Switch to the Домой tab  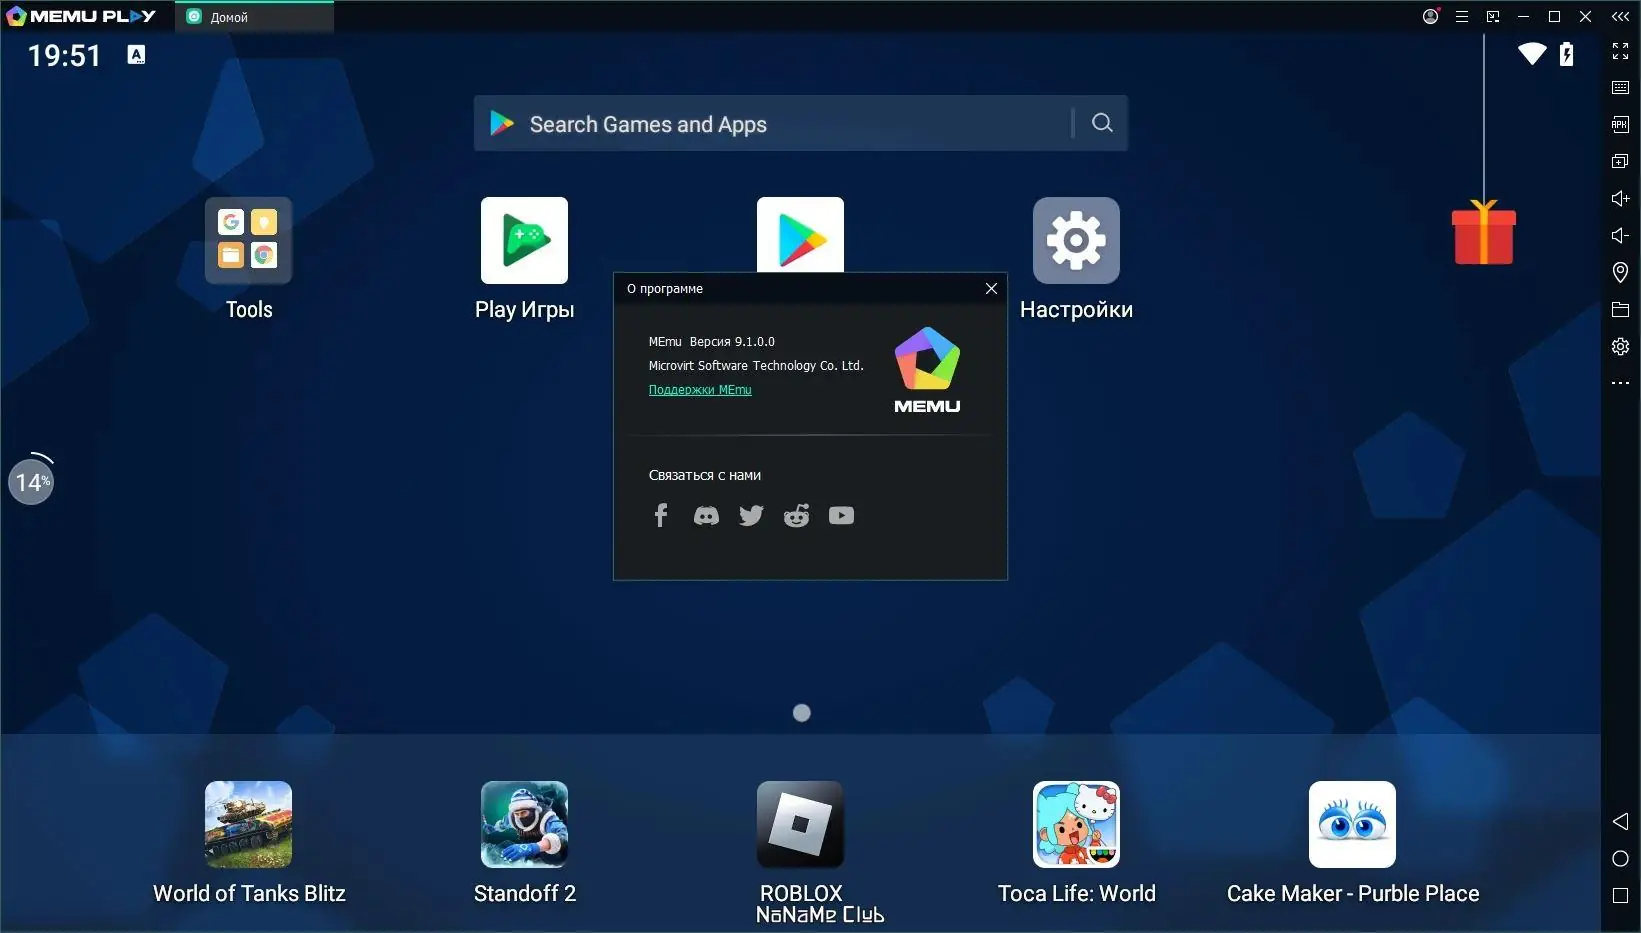pyautogui.click(x=254, y=17)
